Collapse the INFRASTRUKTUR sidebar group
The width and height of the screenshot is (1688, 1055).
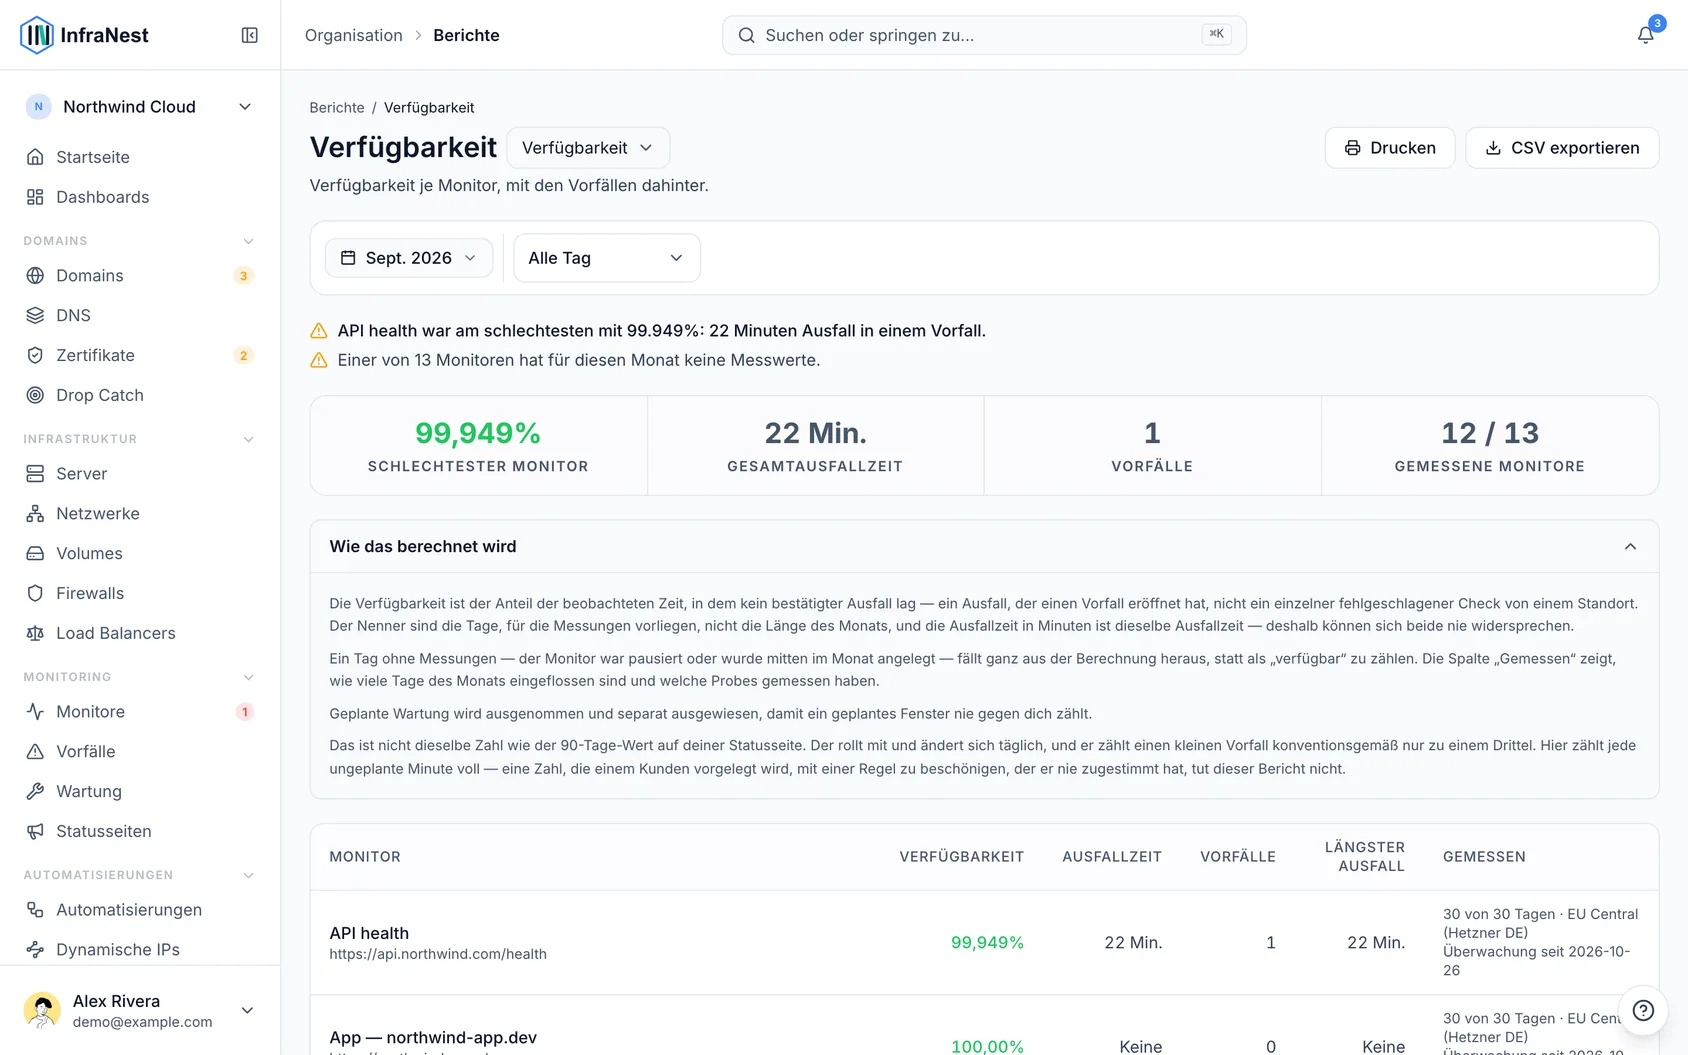(x=249, y=439)
